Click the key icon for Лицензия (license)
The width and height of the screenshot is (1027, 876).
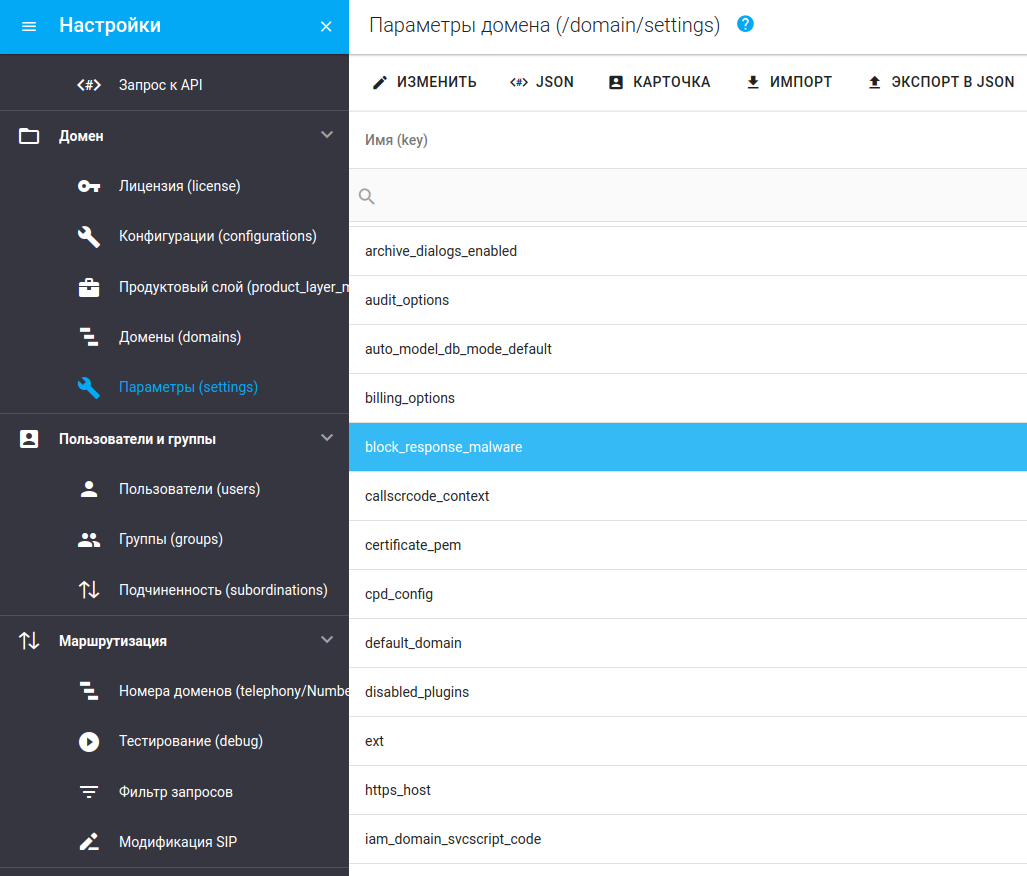point(89,186)
